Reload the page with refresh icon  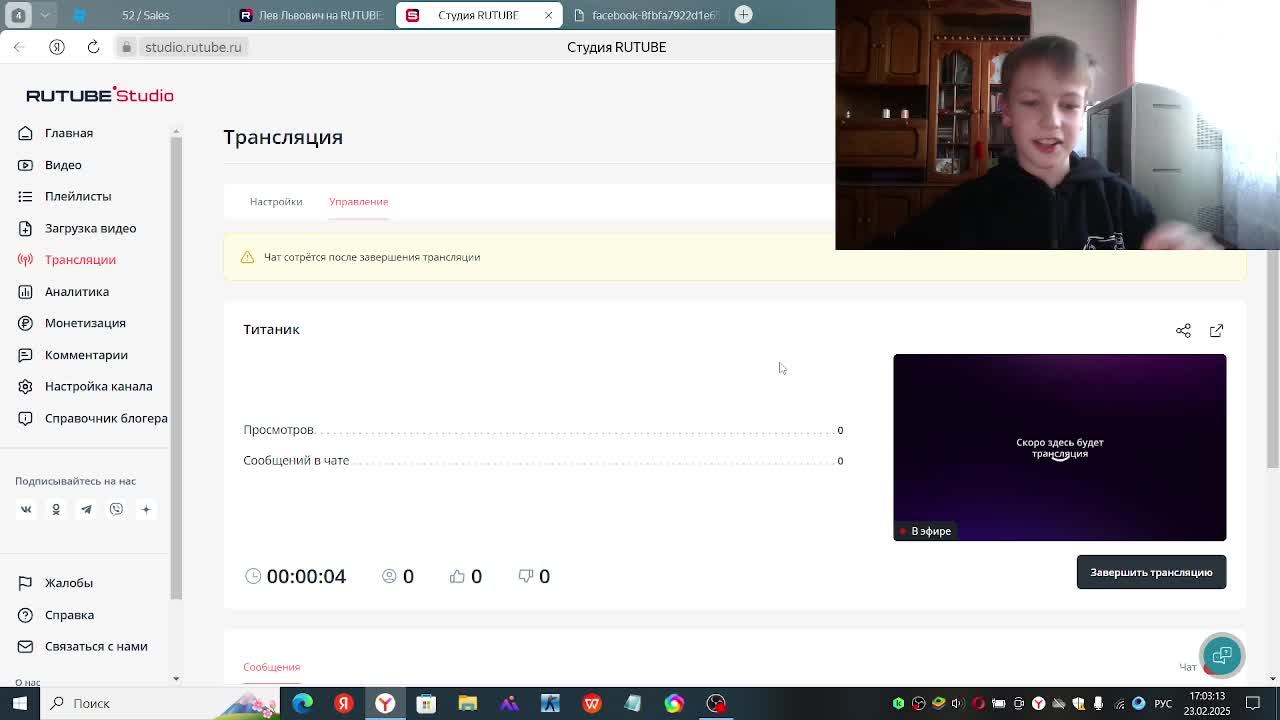coord(93,47)
